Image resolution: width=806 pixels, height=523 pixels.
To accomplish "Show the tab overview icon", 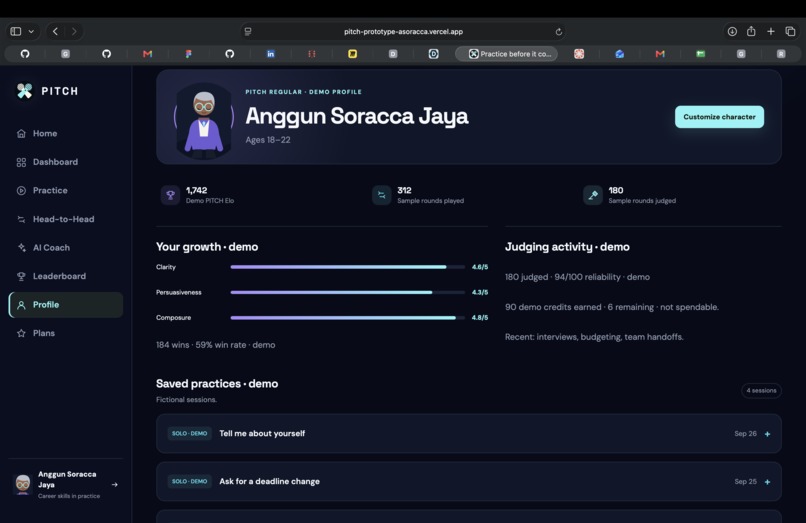I will [x=790, y=31].
